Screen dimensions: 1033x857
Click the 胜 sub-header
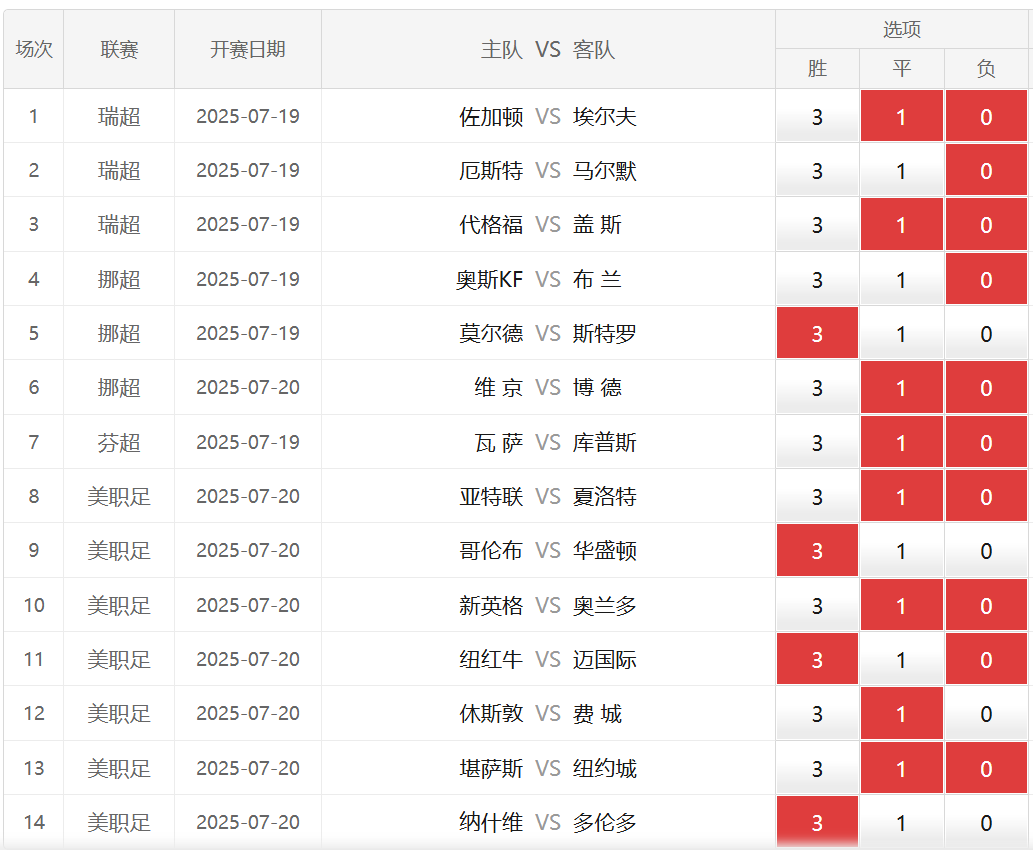tap(817, 68)
